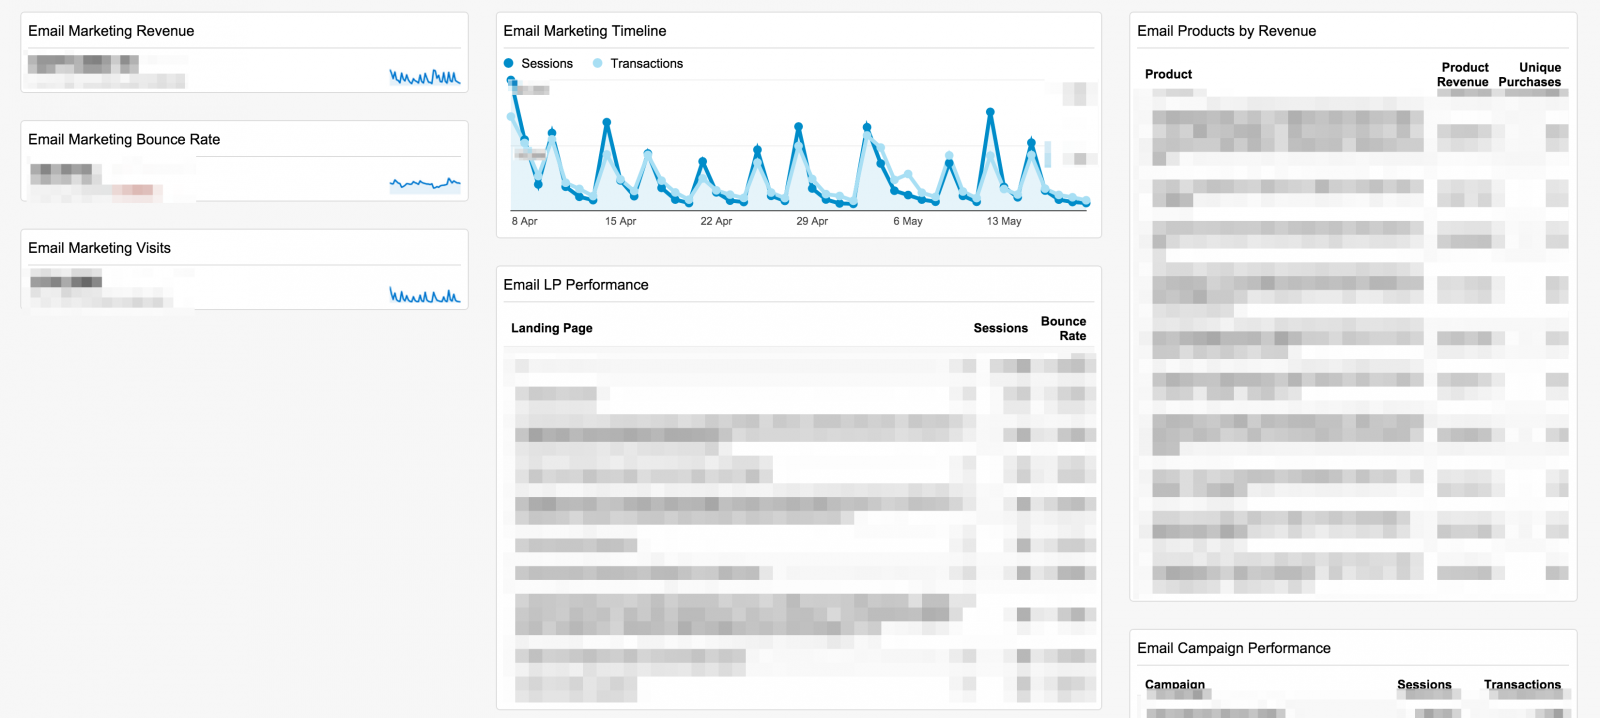Viewport: 1600px width, 718px height.
Task: Open the Email Marketing Visits widget title
Action: [99, 248]
